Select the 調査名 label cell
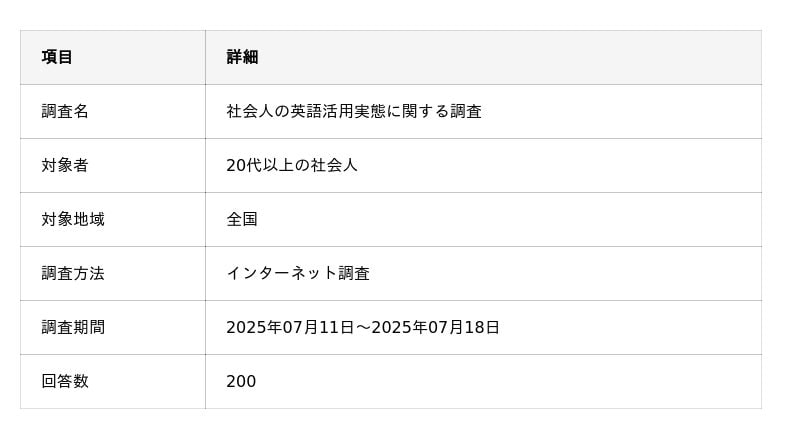The width and height of the screenshot is (800, 439). click(113, 111)
